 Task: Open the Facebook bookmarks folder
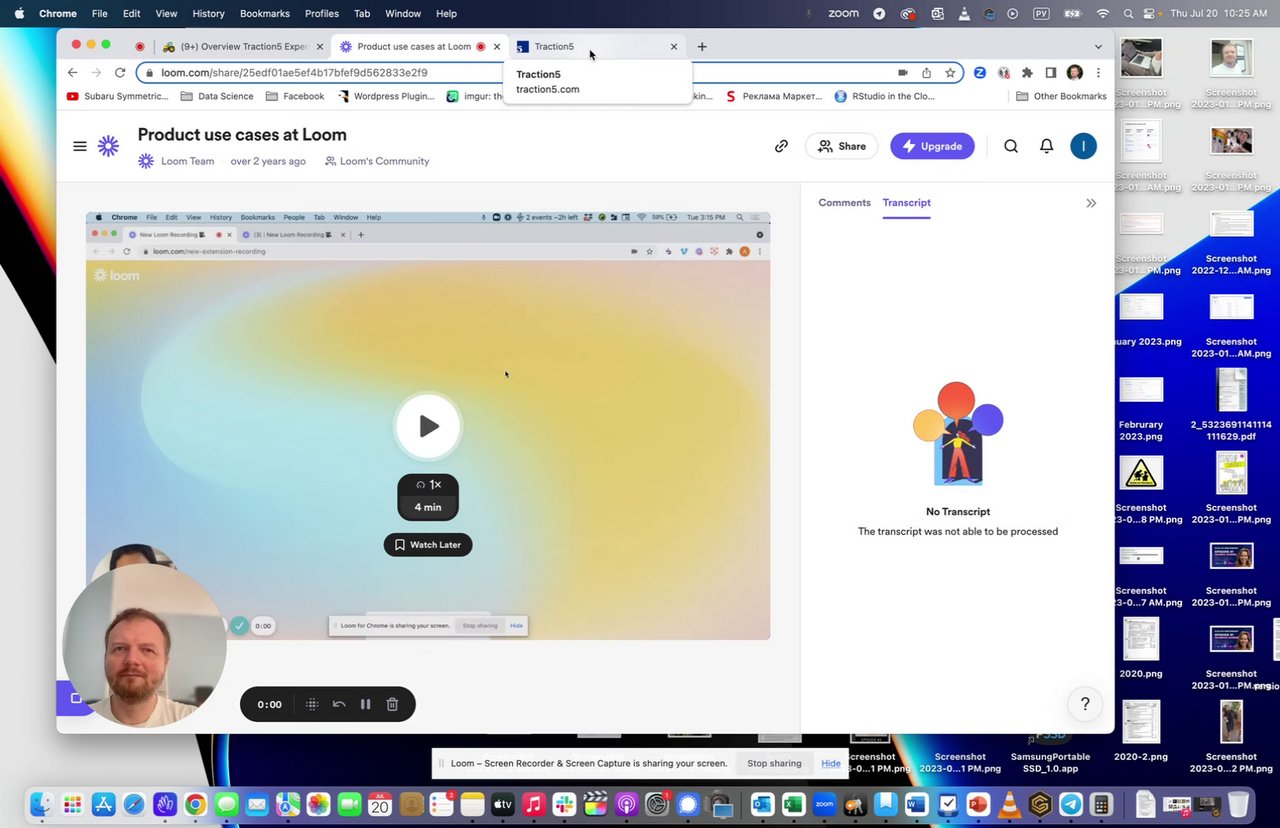coord(295,96)
